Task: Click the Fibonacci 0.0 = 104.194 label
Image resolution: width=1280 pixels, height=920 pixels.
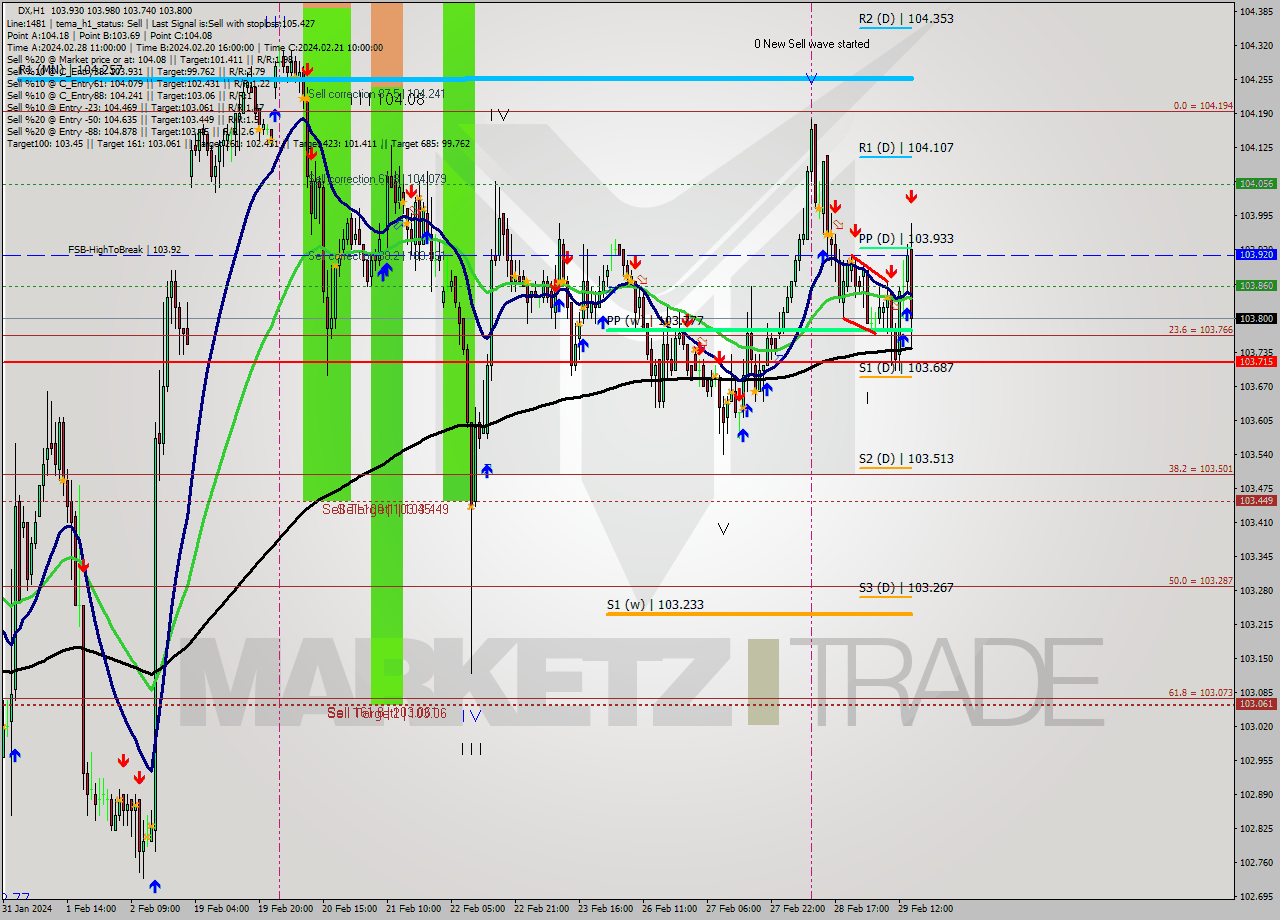Action: pos(1203,105)
